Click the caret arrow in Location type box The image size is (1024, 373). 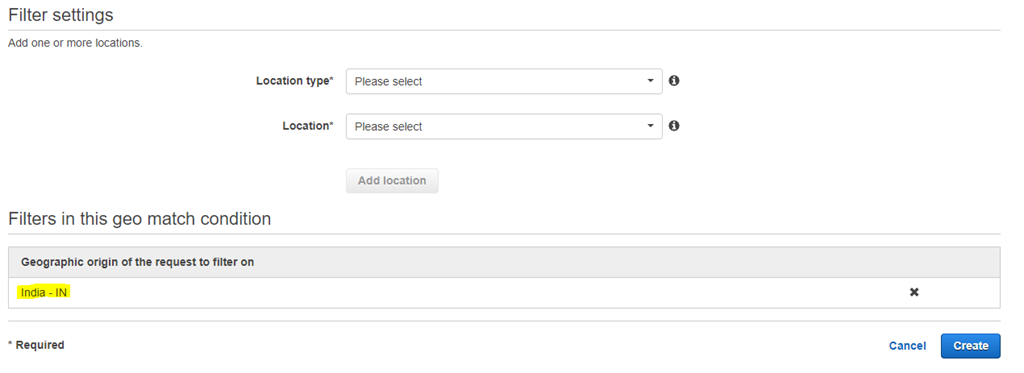pos(650,81)
